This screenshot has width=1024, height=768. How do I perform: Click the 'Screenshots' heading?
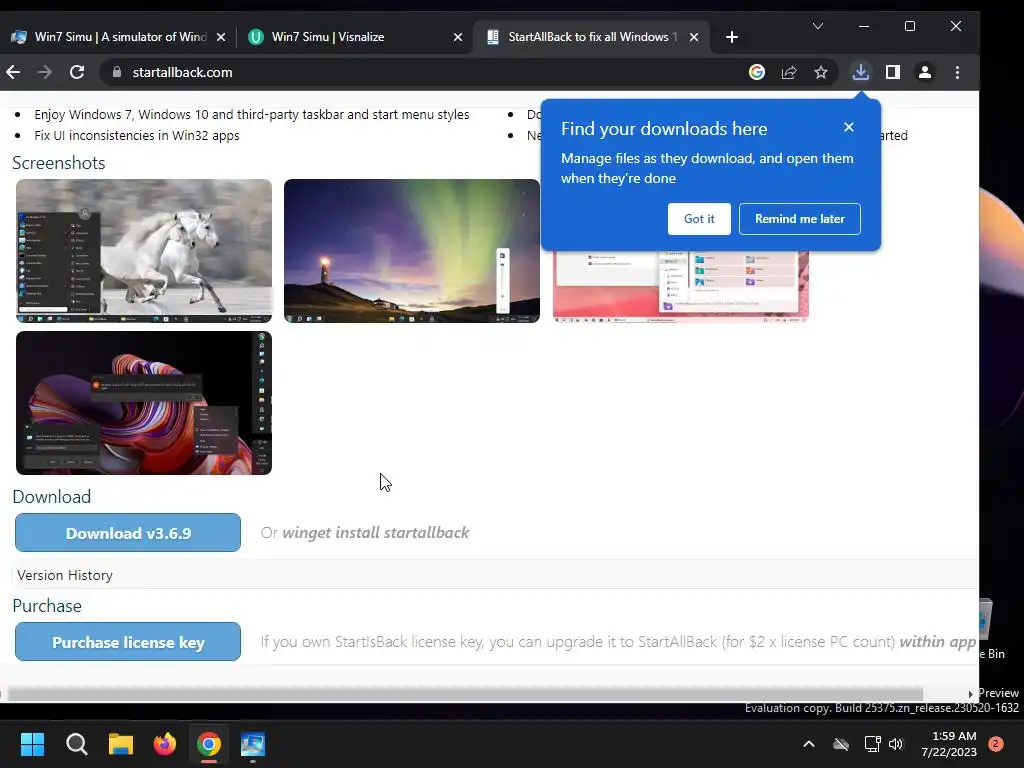[x=59, y=163]
